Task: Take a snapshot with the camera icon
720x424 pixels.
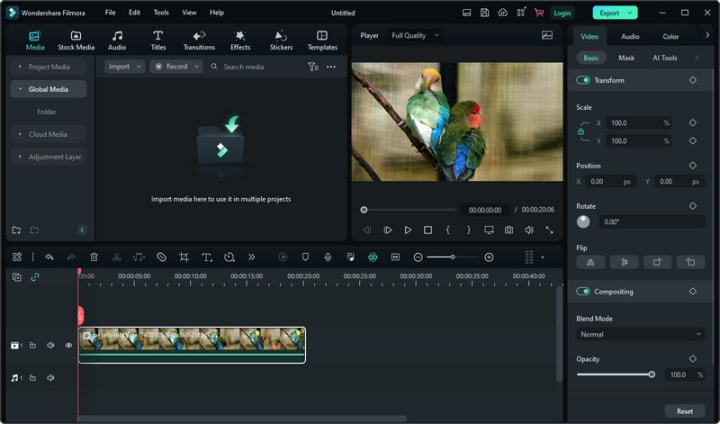Action: tap(509, 230)
